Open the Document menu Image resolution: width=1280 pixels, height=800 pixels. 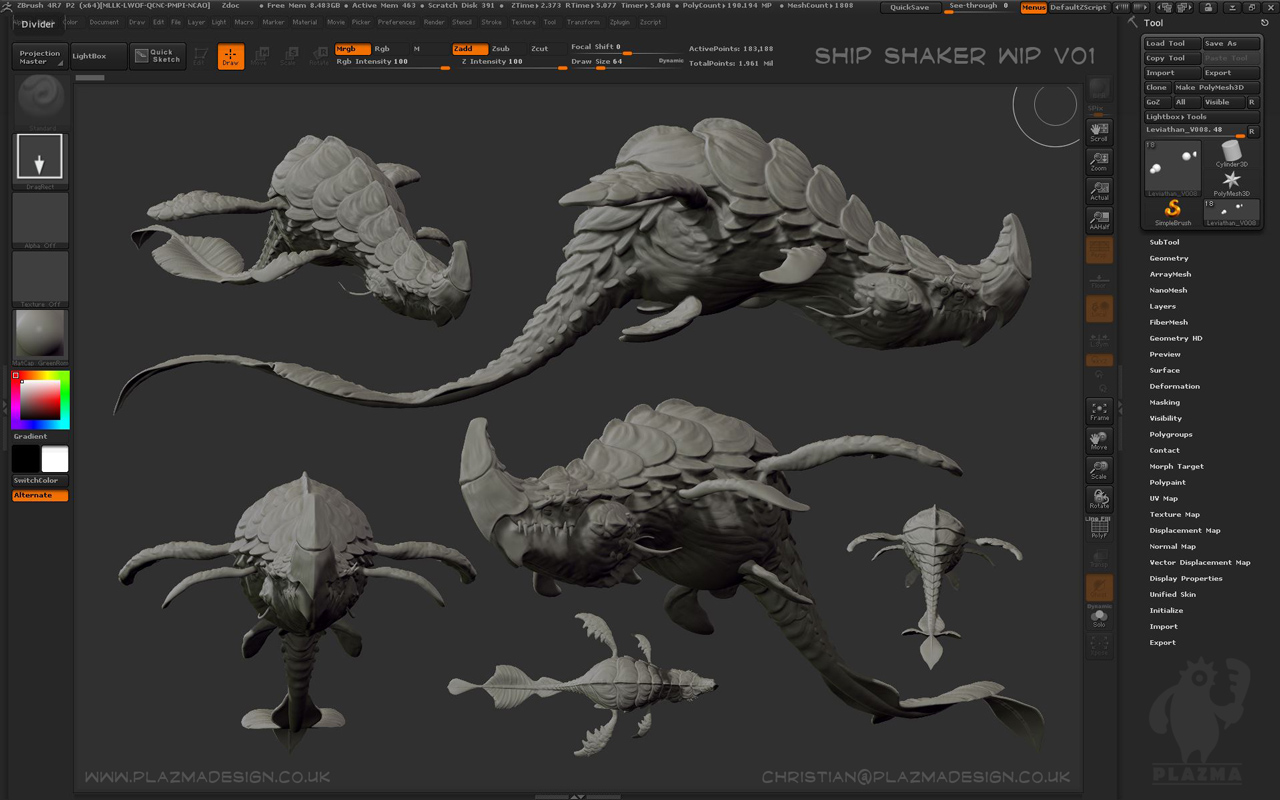pyautogui.click(x=104, y=22)
